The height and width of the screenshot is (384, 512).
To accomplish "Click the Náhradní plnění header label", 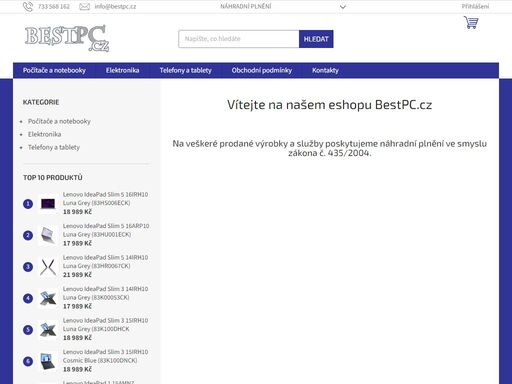I will pyautogui.click(x=246, y=6).
